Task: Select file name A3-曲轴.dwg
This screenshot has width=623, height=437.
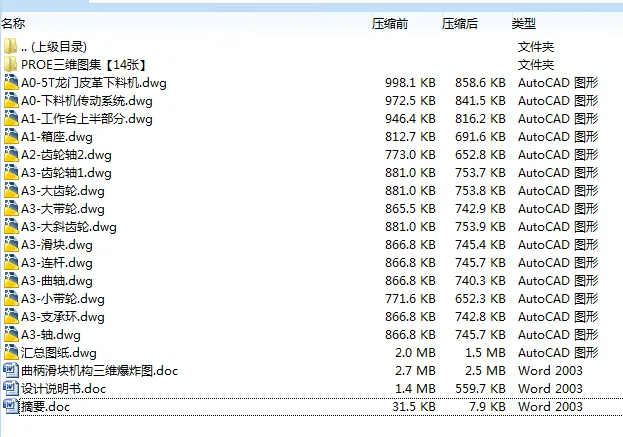Action: click(57, 281)
